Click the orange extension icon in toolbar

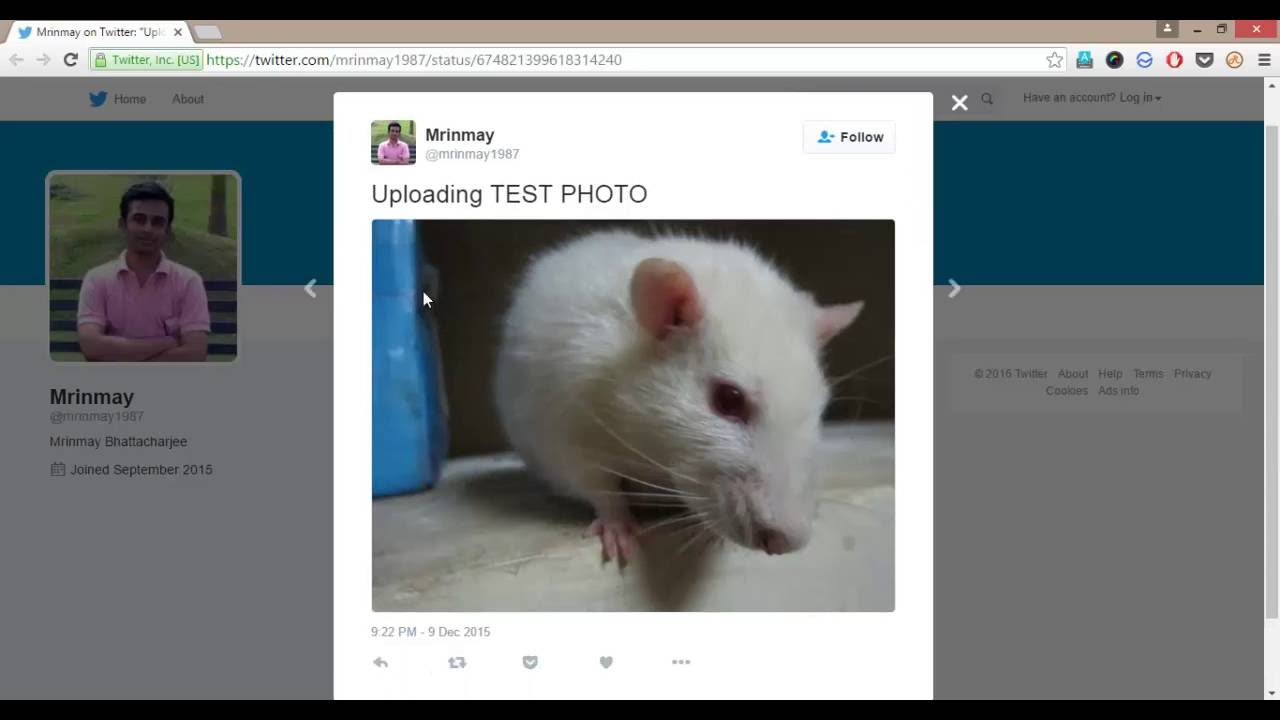pos(1234,60)
